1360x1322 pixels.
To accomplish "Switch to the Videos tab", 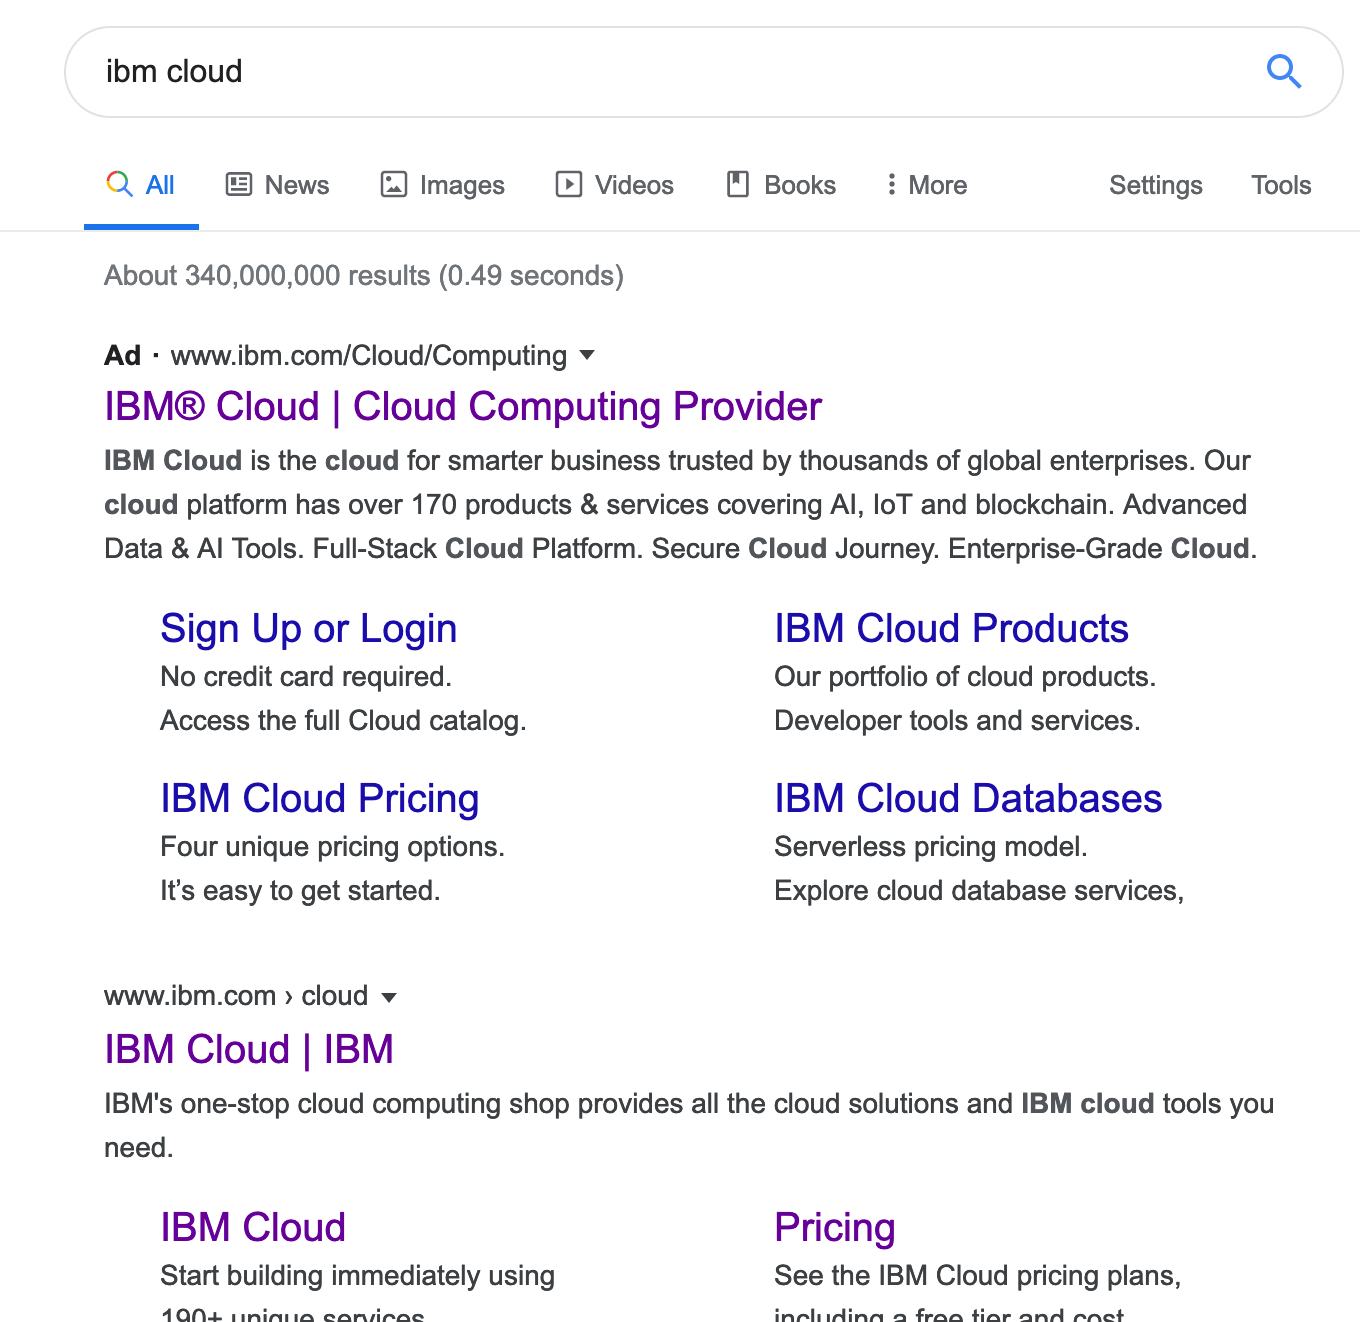I will (x=615, y=185).
